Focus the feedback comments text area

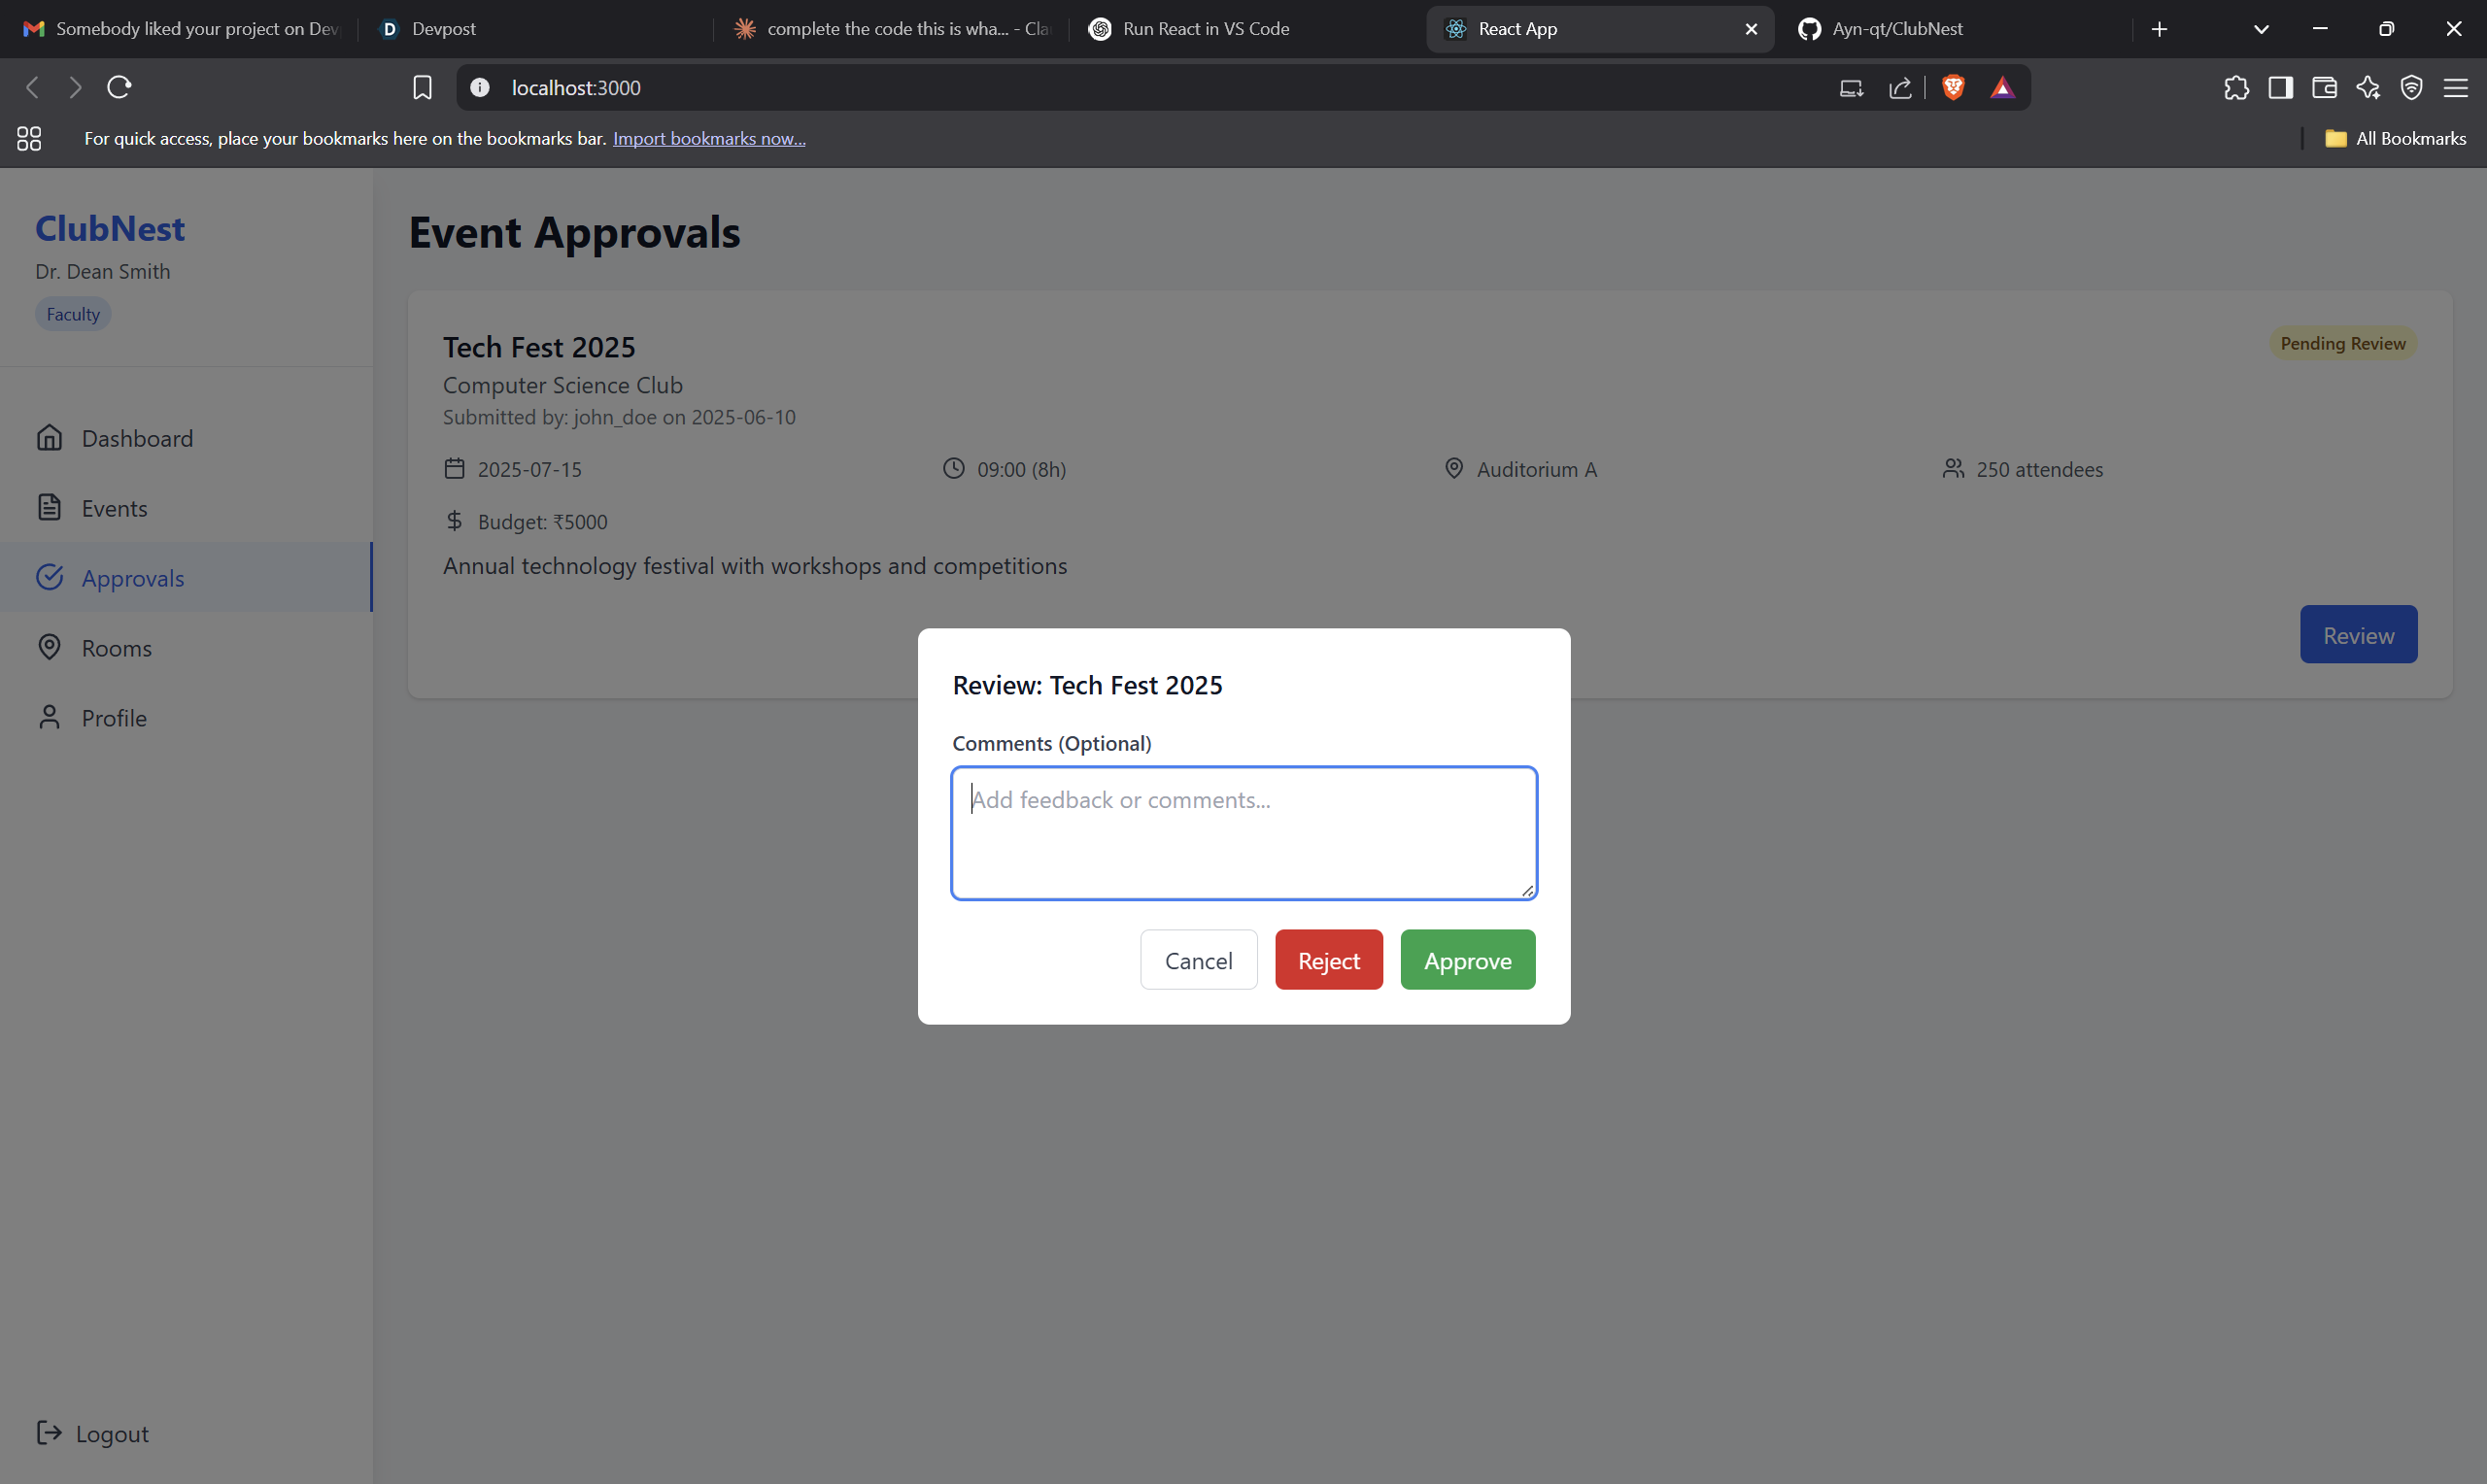click(1243, 832)
